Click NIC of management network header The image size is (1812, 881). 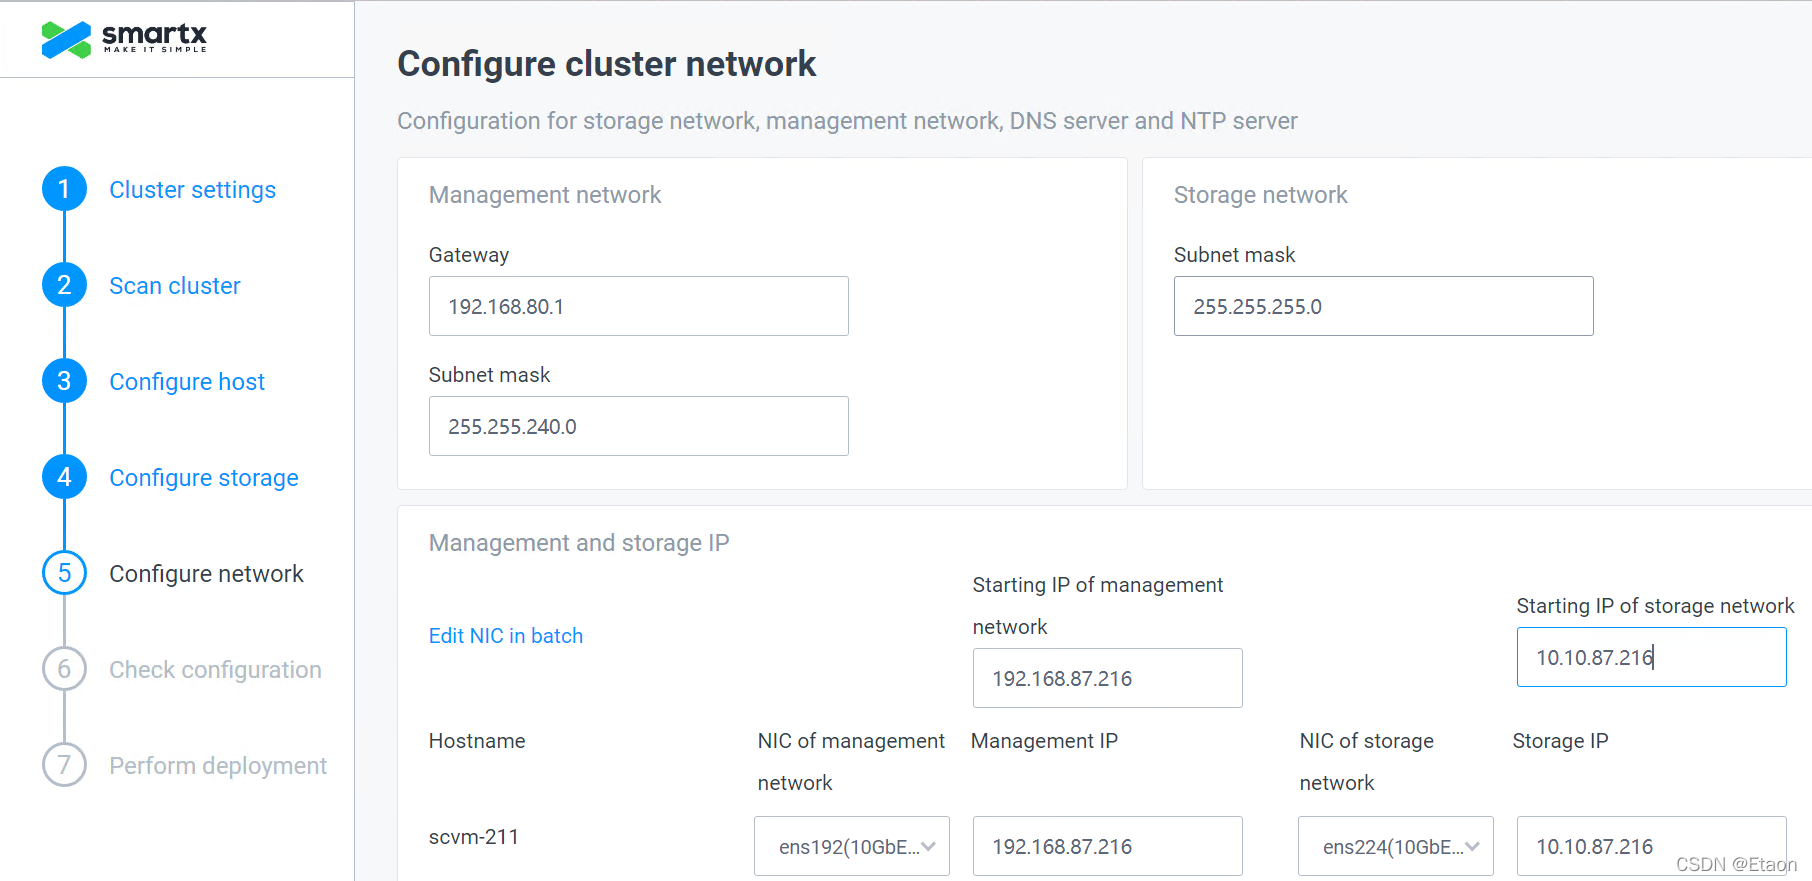tap(851, 762)
